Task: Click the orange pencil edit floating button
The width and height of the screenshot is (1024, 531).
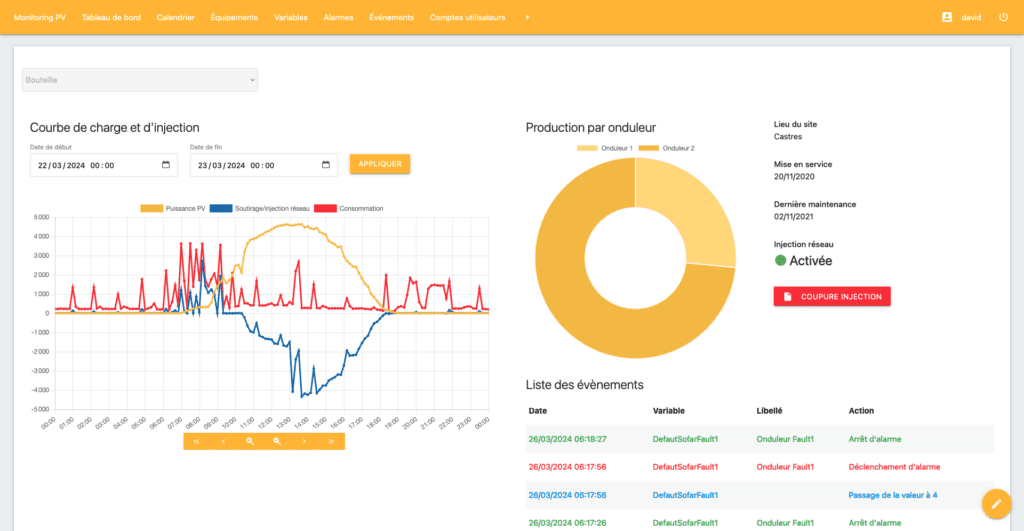Action: point(996,504)
